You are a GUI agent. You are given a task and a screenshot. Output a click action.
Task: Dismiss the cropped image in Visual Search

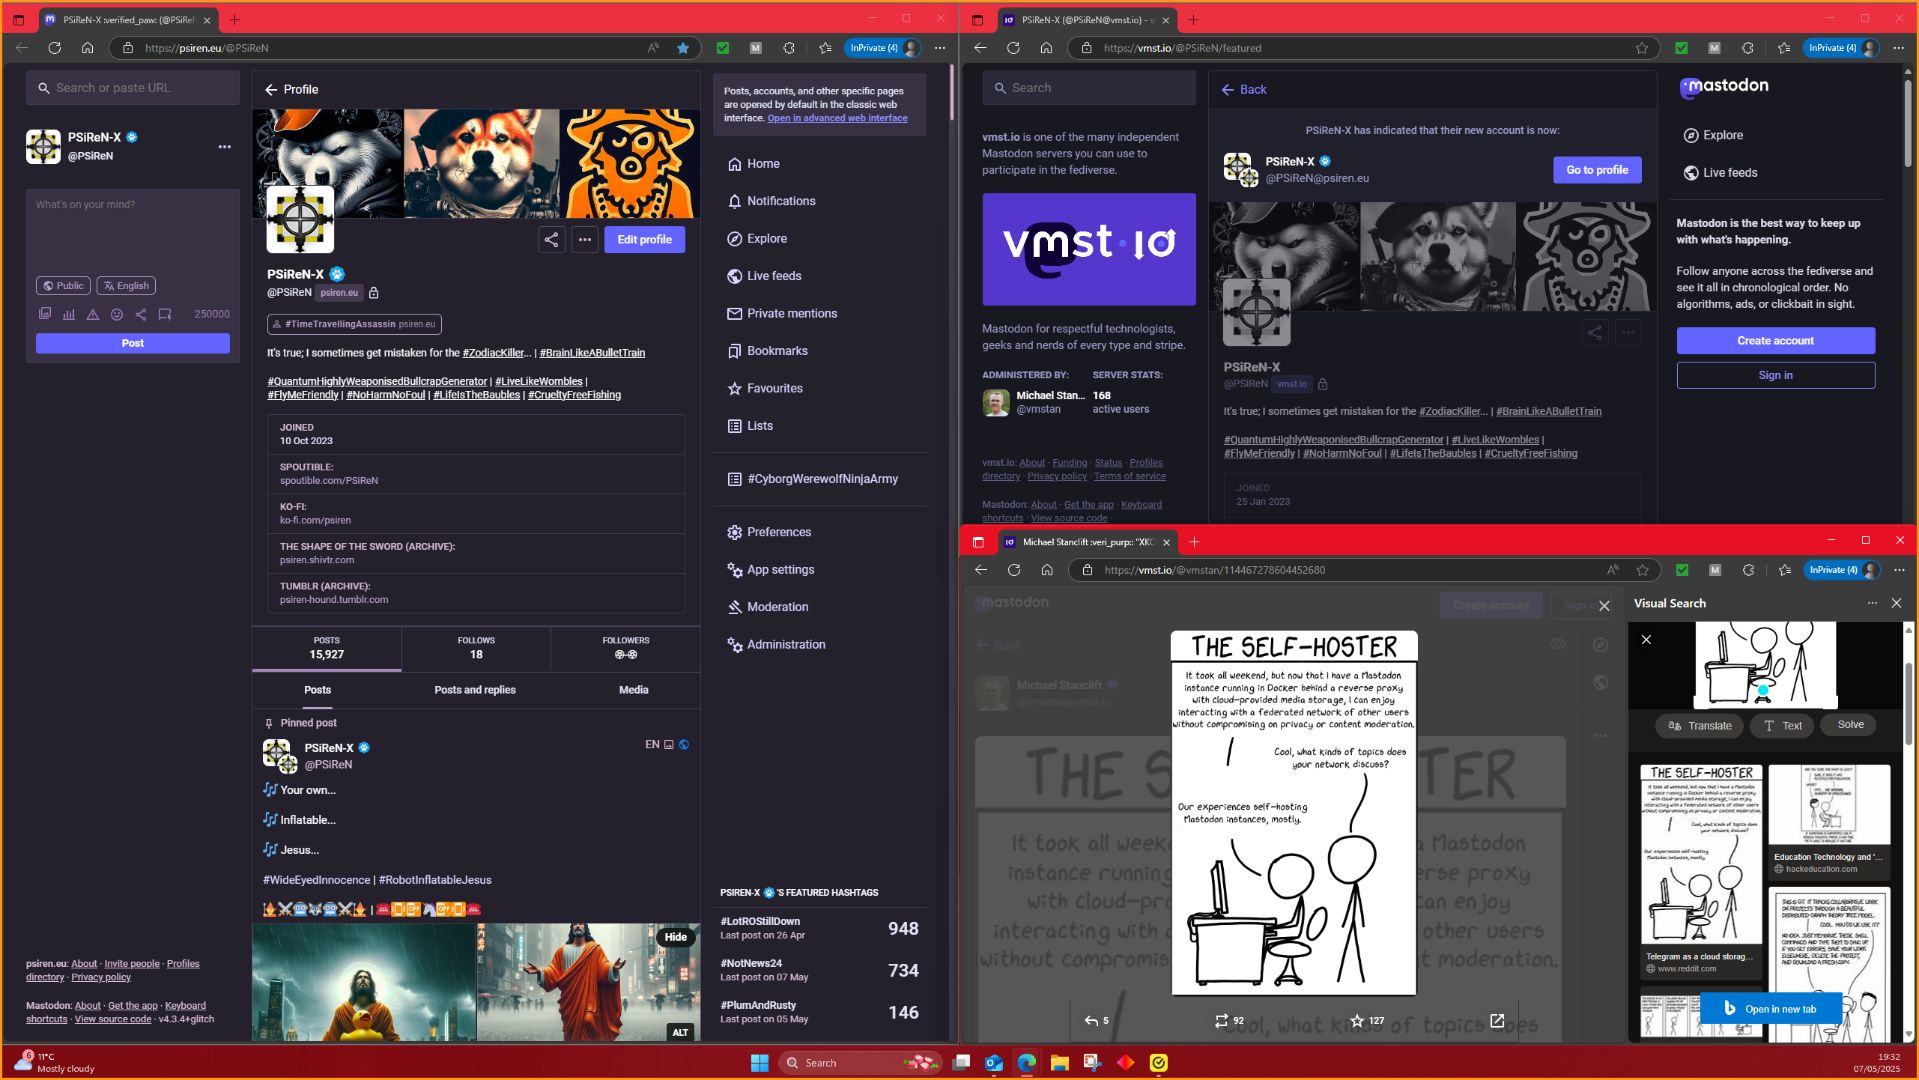(1646, 640)
